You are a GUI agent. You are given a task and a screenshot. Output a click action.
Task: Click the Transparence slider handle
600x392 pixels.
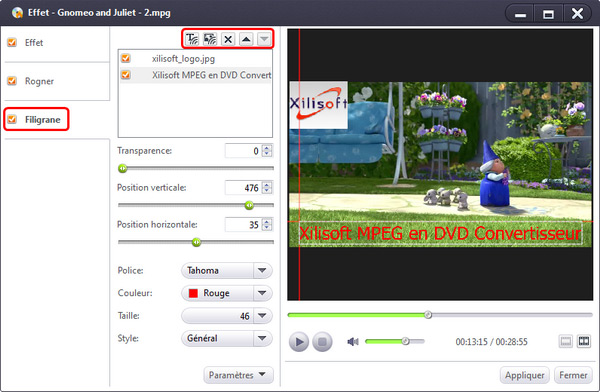(122, 168)
